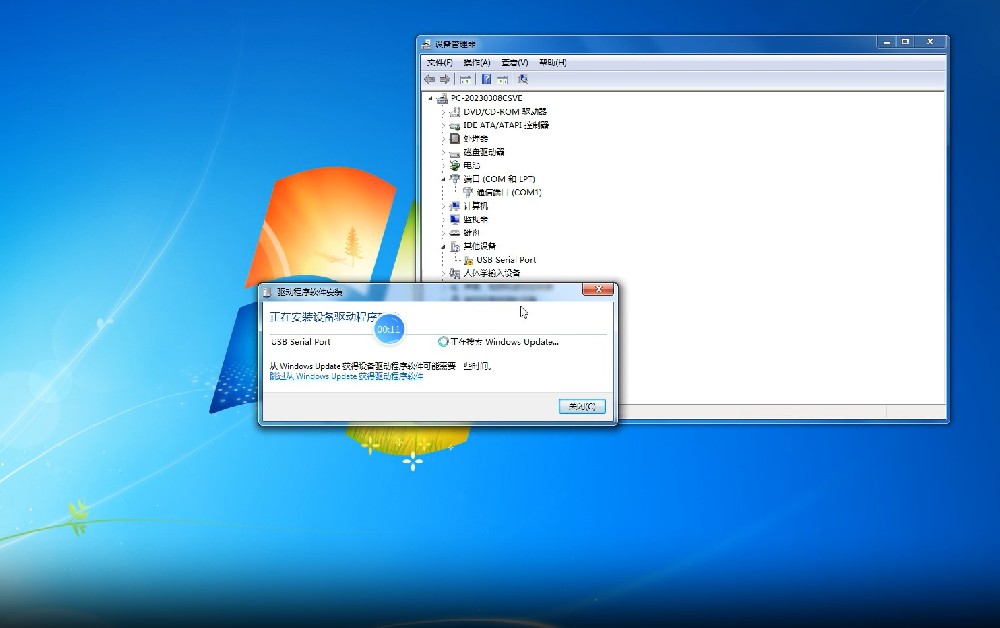Click the skip Windows Update driver link
This screenshot has height=628, width=1000.
pos(346,376)
